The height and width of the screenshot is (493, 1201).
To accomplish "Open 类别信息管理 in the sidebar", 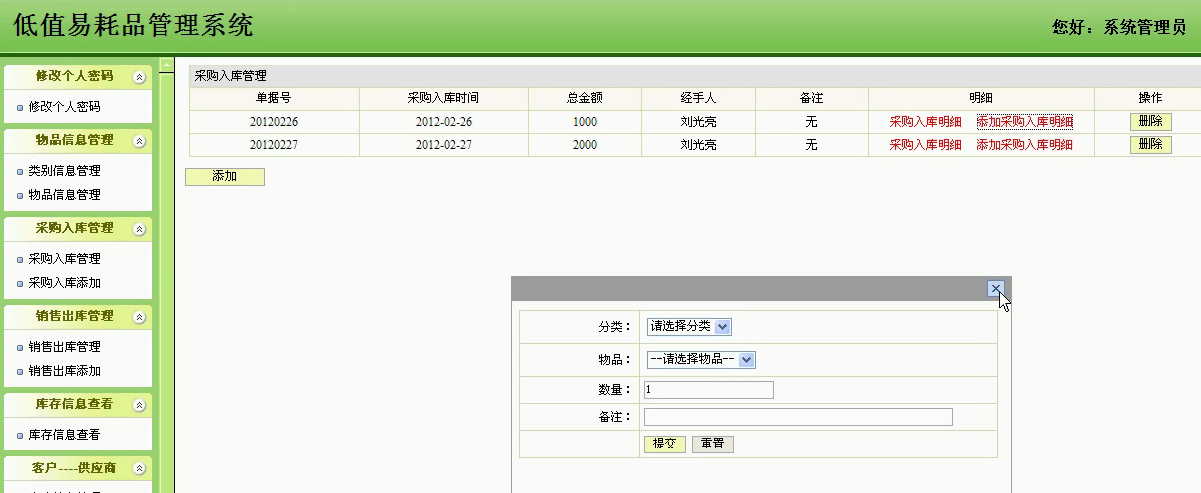I will (x=64, y=171).
